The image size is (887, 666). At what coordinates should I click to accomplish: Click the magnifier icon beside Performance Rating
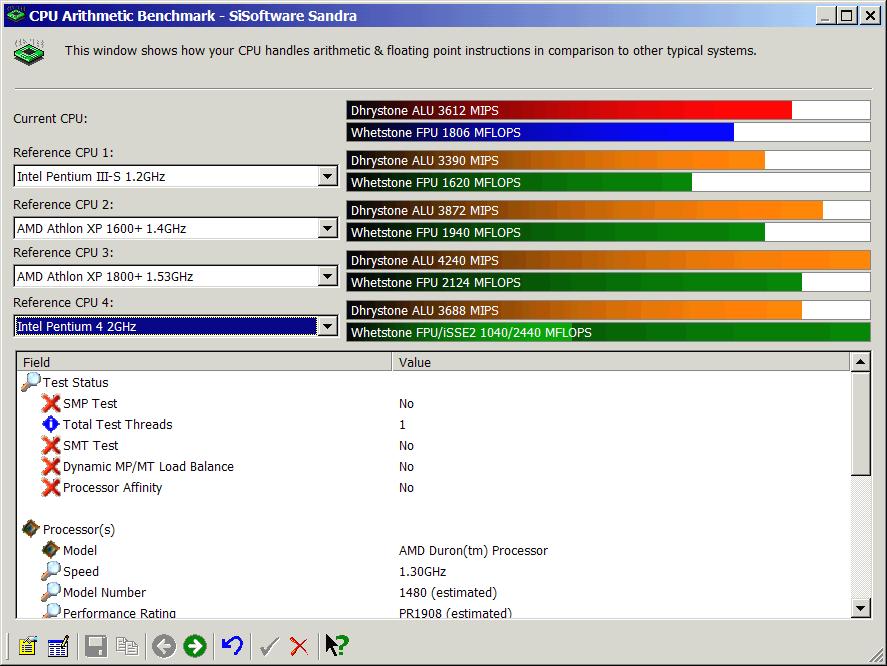click(51, 611)
